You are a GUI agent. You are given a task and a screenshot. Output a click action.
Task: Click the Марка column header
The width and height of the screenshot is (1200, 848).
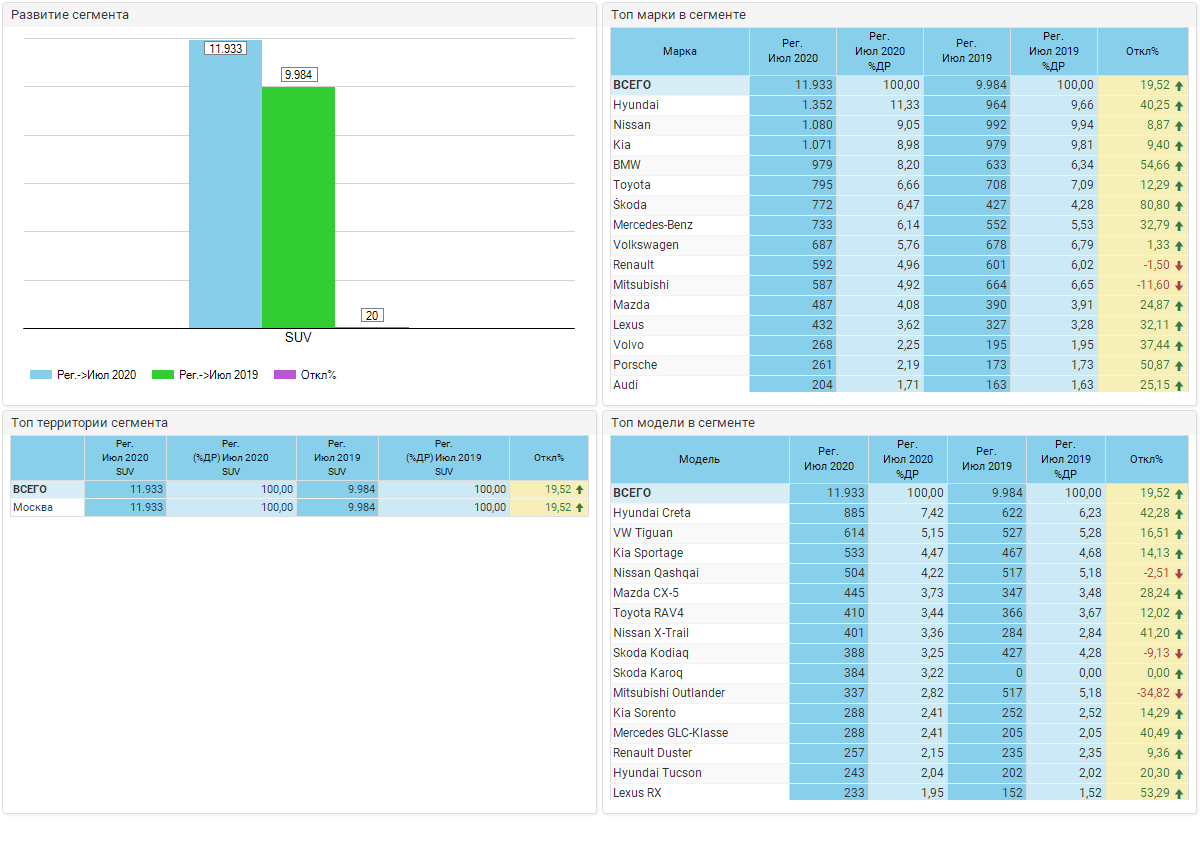(680, 51)
